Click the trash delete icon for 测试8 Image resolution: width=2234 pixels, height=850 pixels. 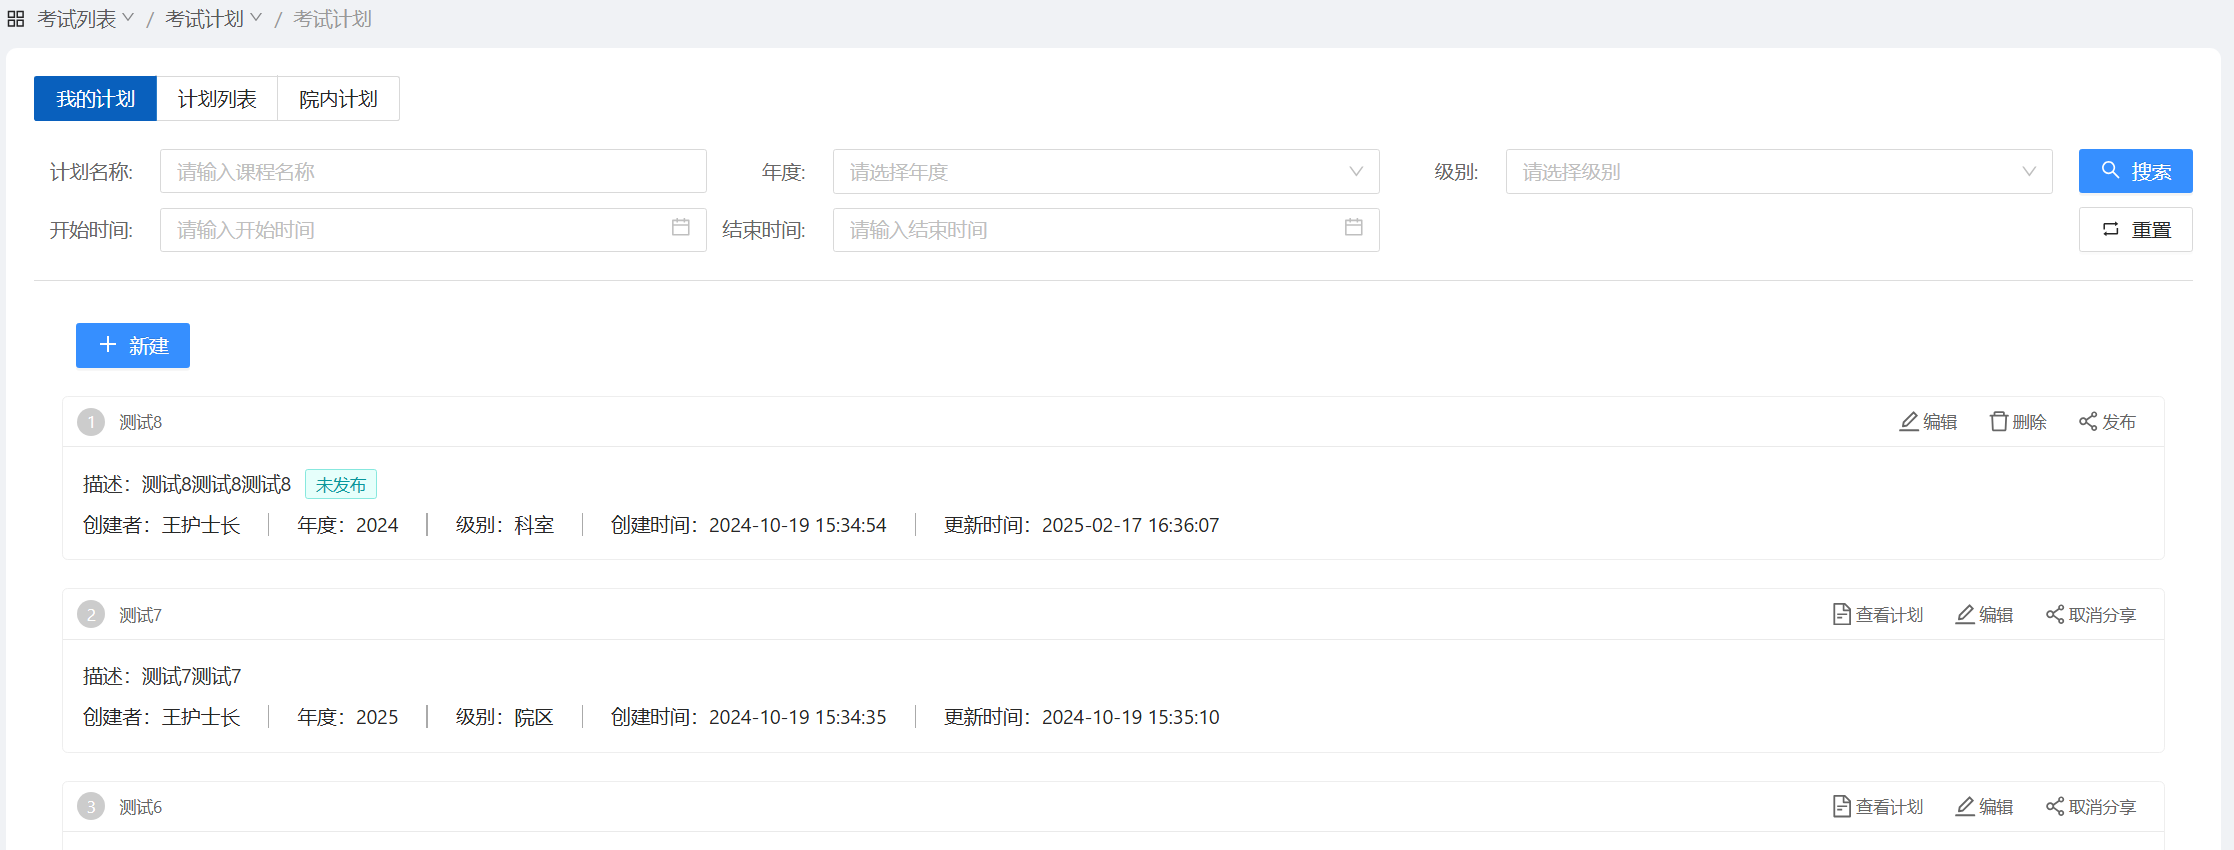click(1998, 422)
